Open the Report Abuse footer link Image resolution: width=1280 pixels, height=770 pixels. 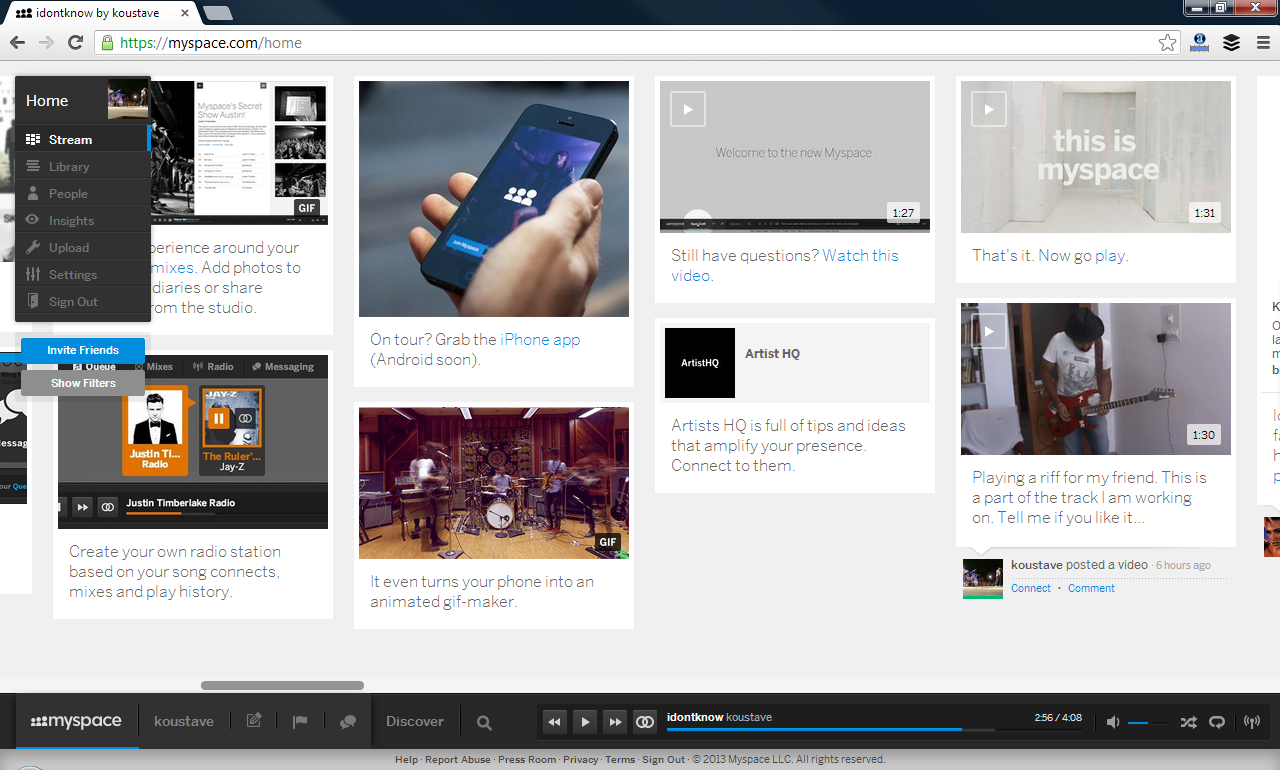458,759
